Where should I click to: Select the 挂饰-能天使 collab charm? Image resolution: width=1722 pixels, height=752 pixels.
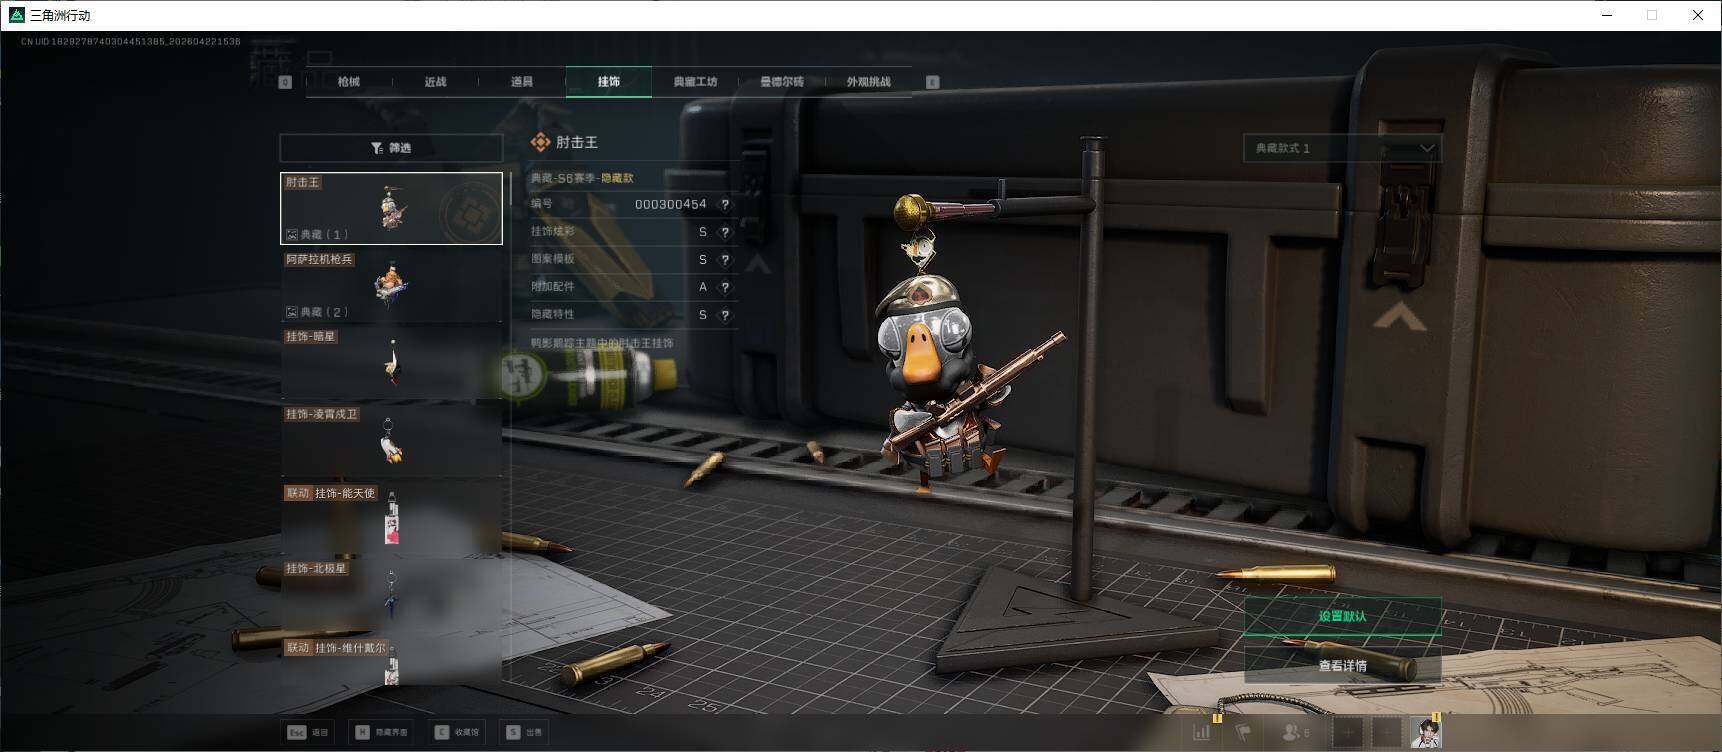[x=391, y=517]
